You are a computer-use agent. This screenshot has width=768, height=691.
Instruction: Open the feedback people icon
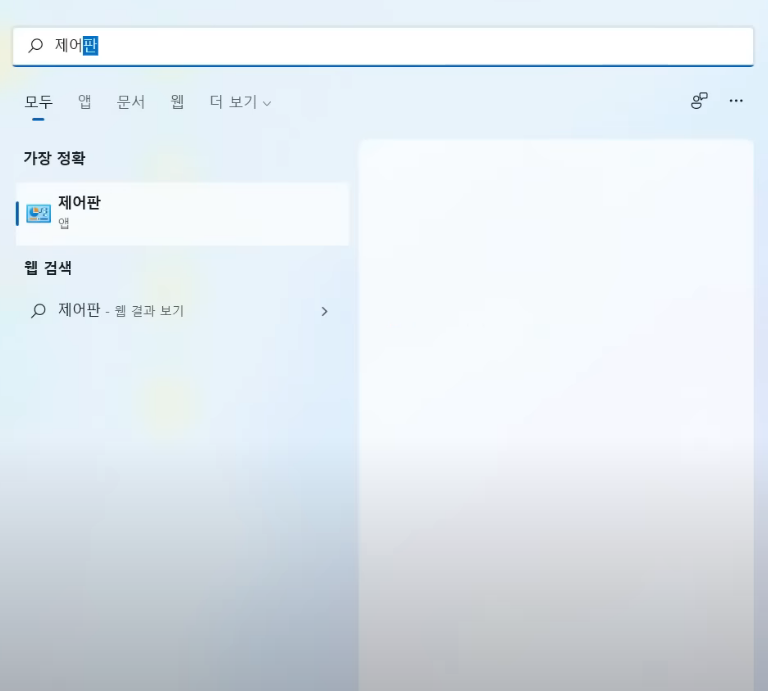pyautogui.click(x=699, y=101)
